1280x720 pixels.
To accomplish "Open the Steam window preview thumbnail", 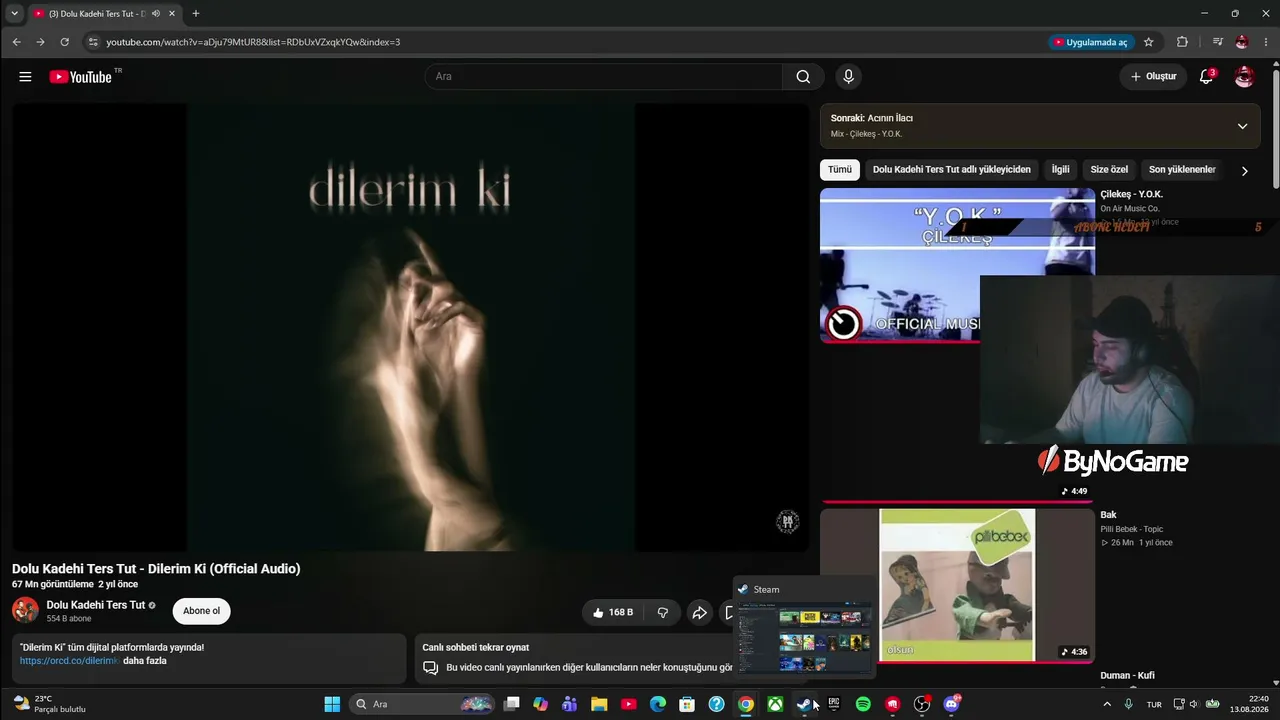I will tap(804, 636).
